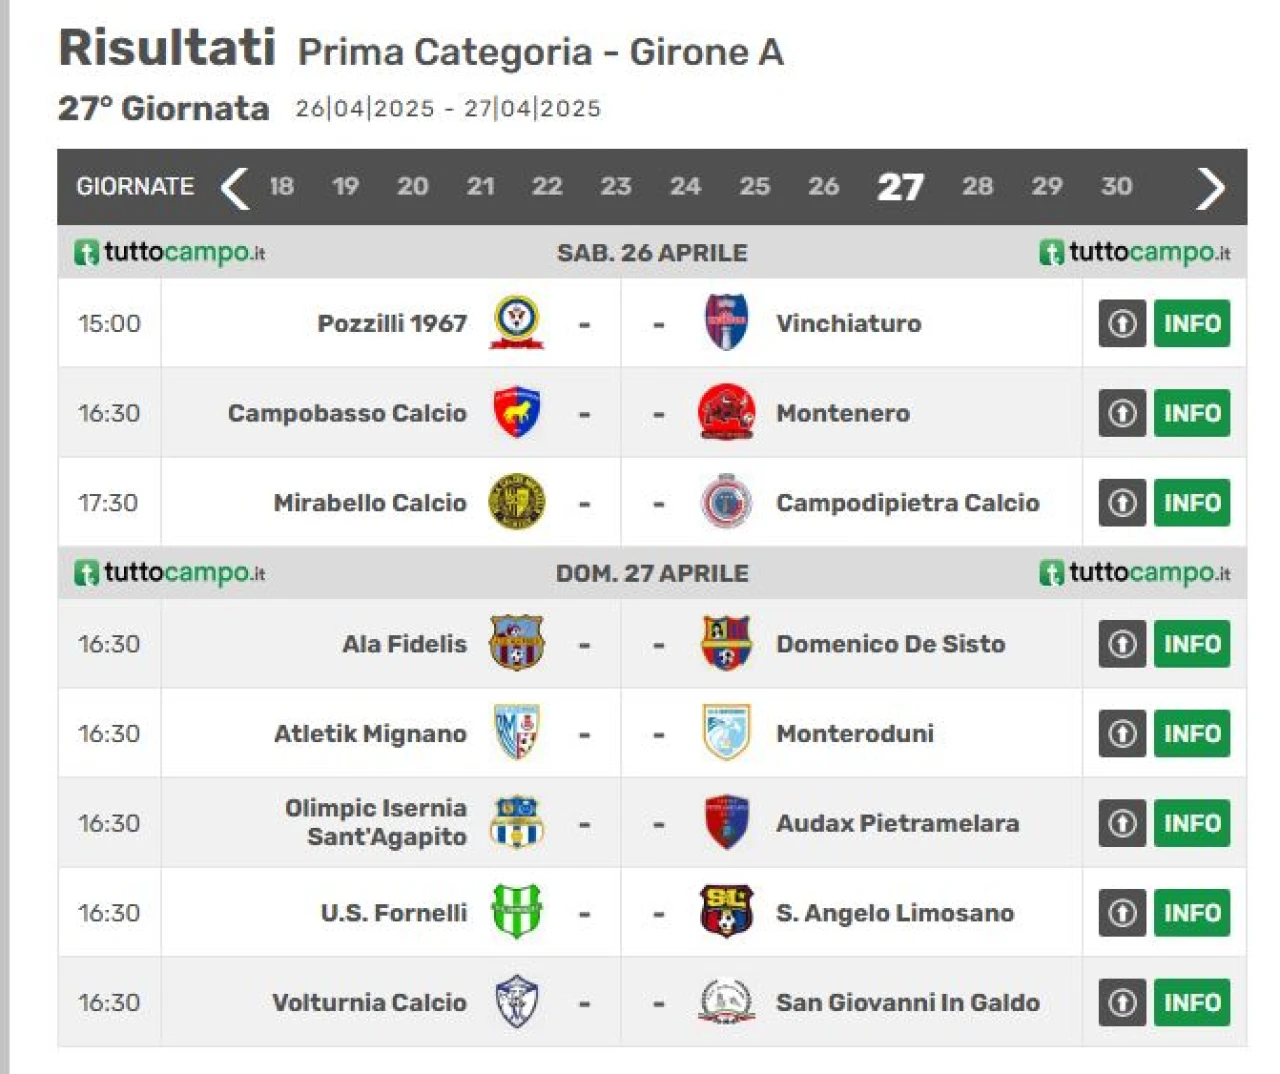Click the Volturnia Calcio team crest
The width and height of the screenshot is (1280, 1074).
tap(517, 1001)
